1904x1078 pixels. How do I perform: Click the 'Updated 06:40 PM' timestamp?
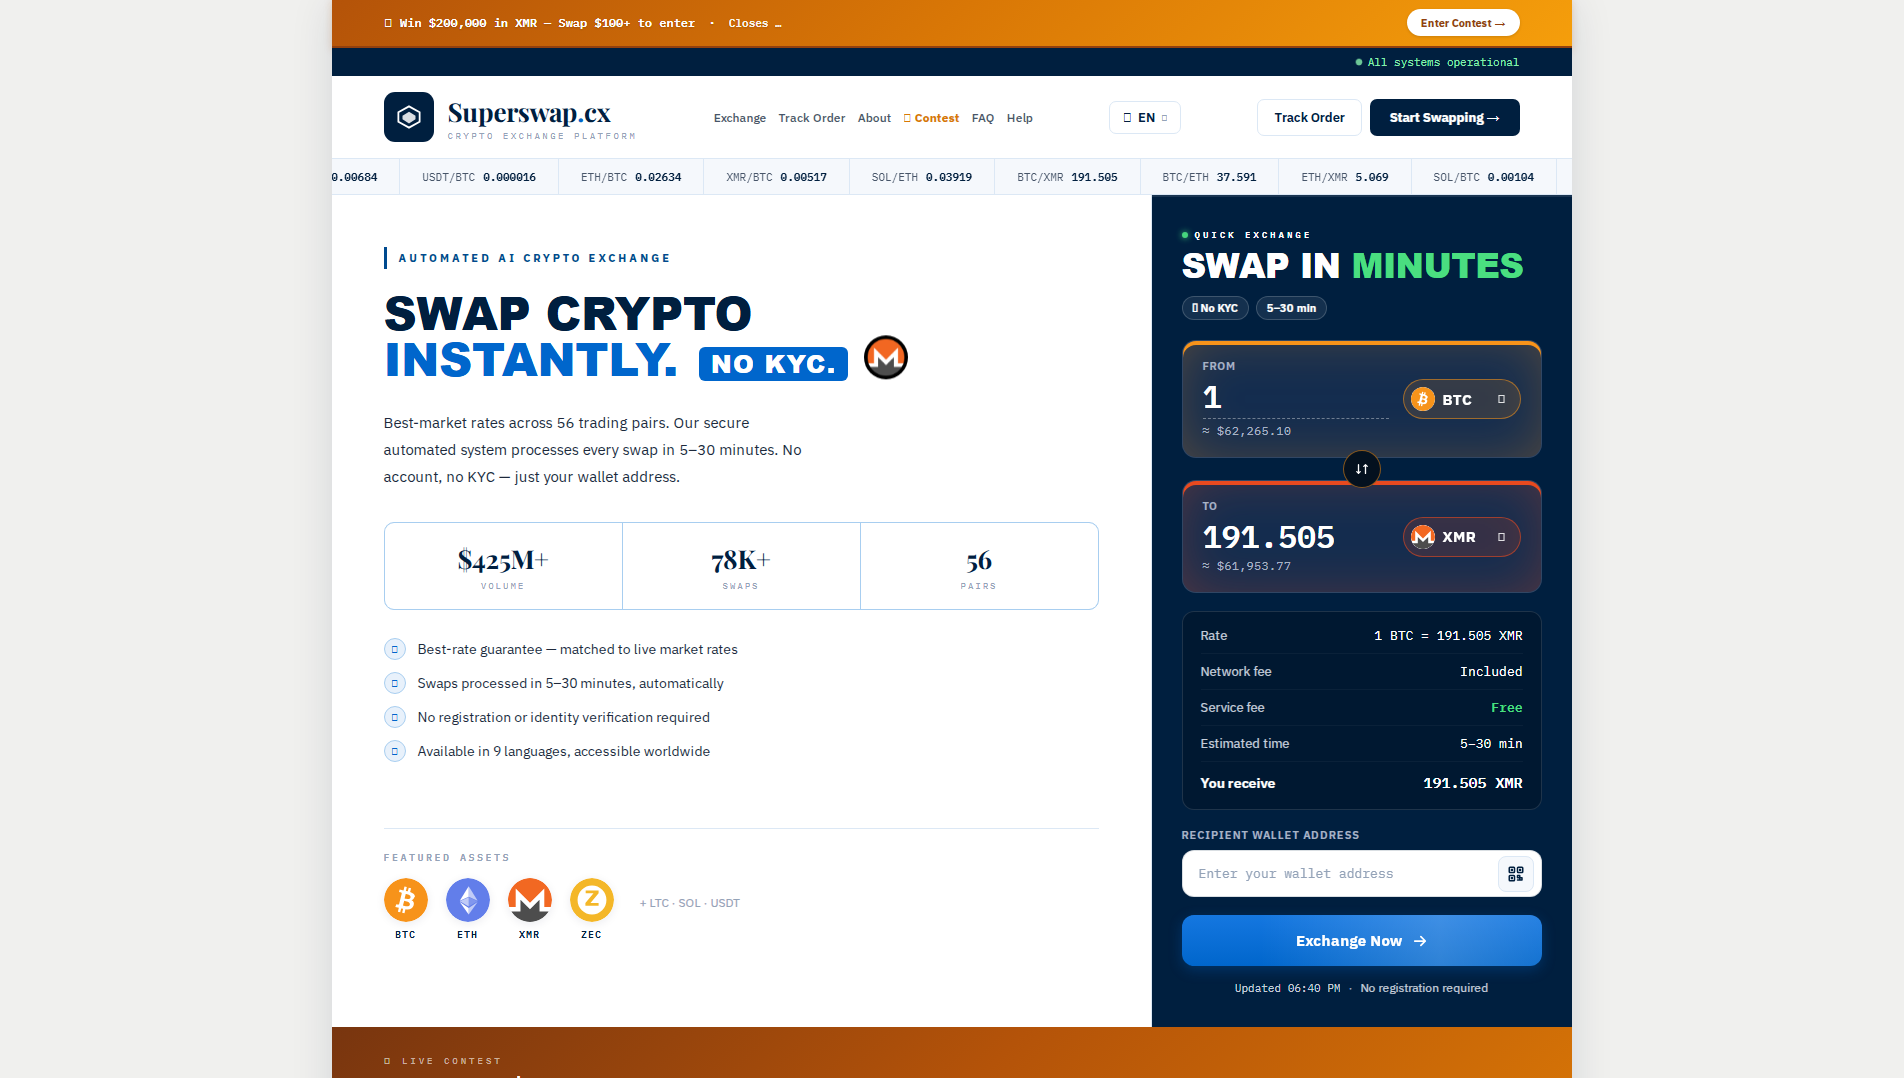(1287, 988)
